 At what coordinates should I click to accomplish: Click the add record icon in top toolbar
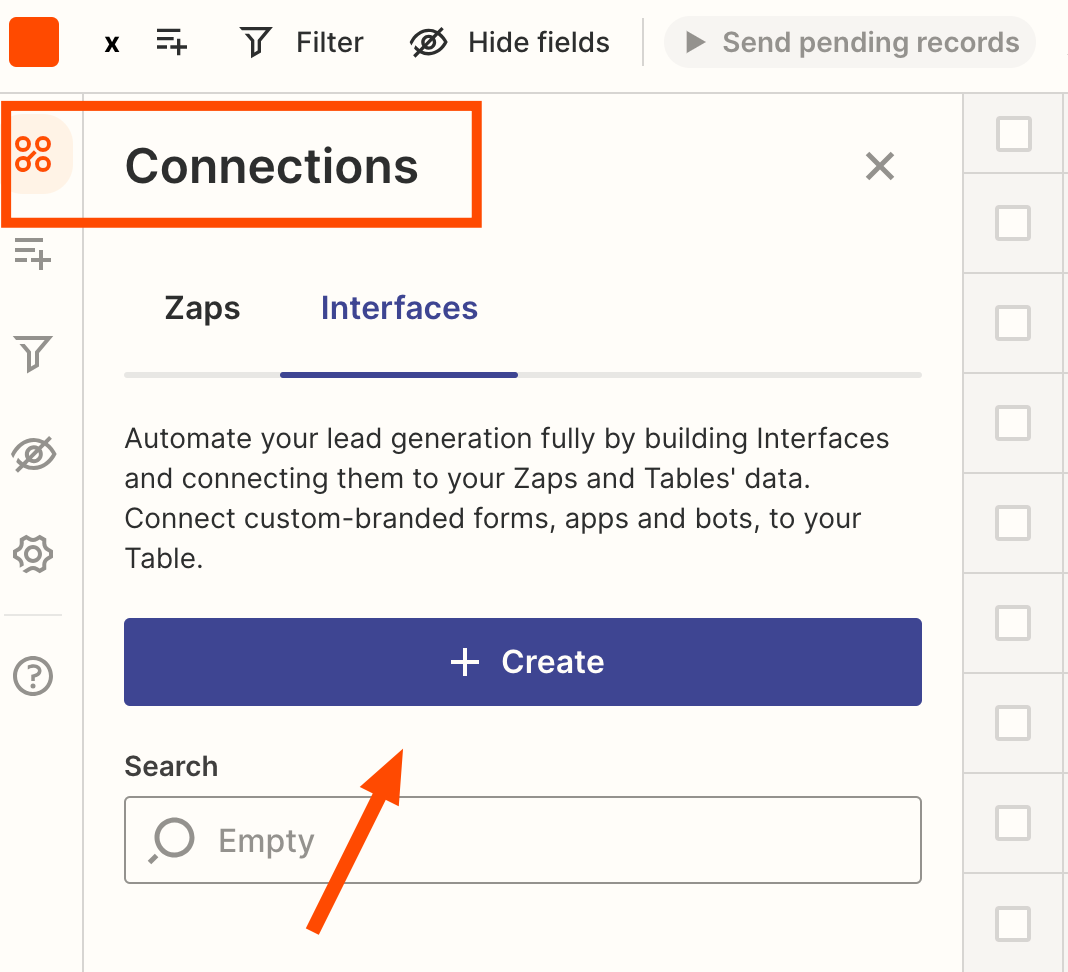coord(171,42)
